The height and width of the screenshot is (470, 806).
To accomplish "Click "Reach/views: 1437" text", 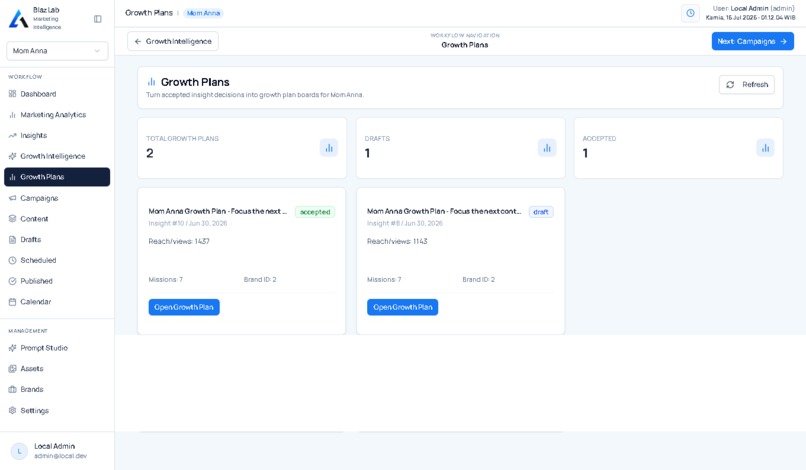I will click(x=179, y=241).
